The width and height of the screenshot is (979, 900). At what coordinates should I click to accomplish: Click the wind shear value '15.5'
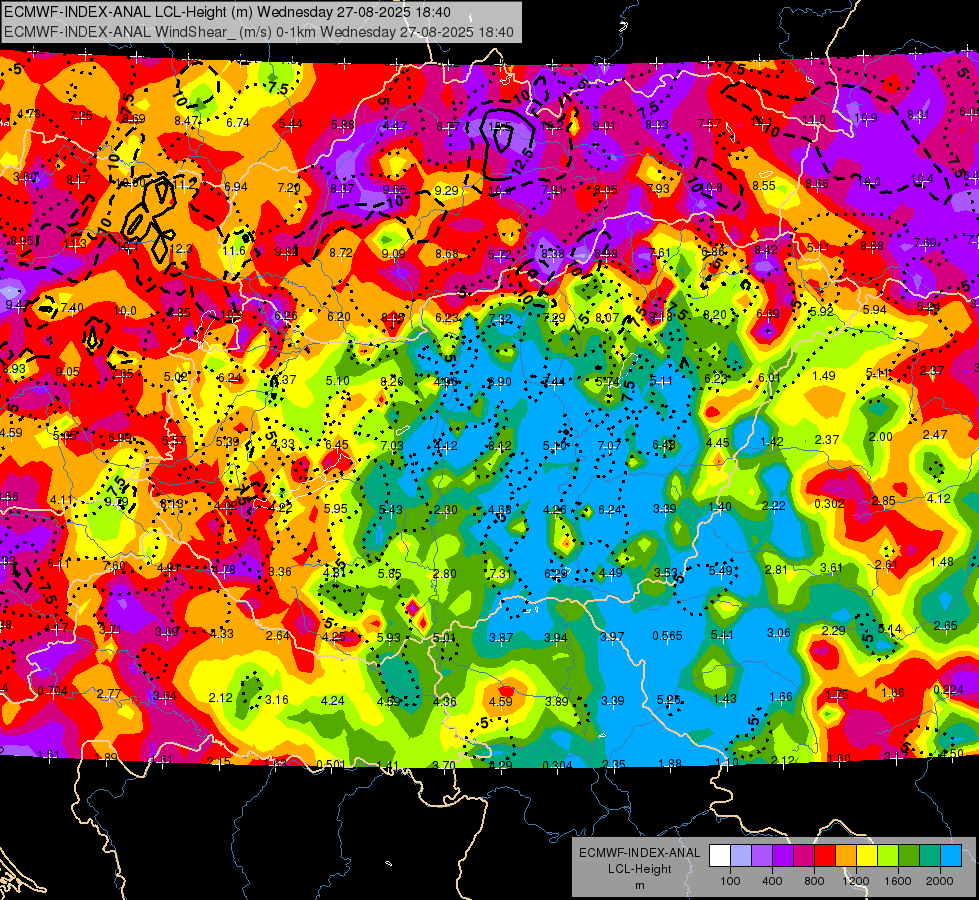pos(500,127)
